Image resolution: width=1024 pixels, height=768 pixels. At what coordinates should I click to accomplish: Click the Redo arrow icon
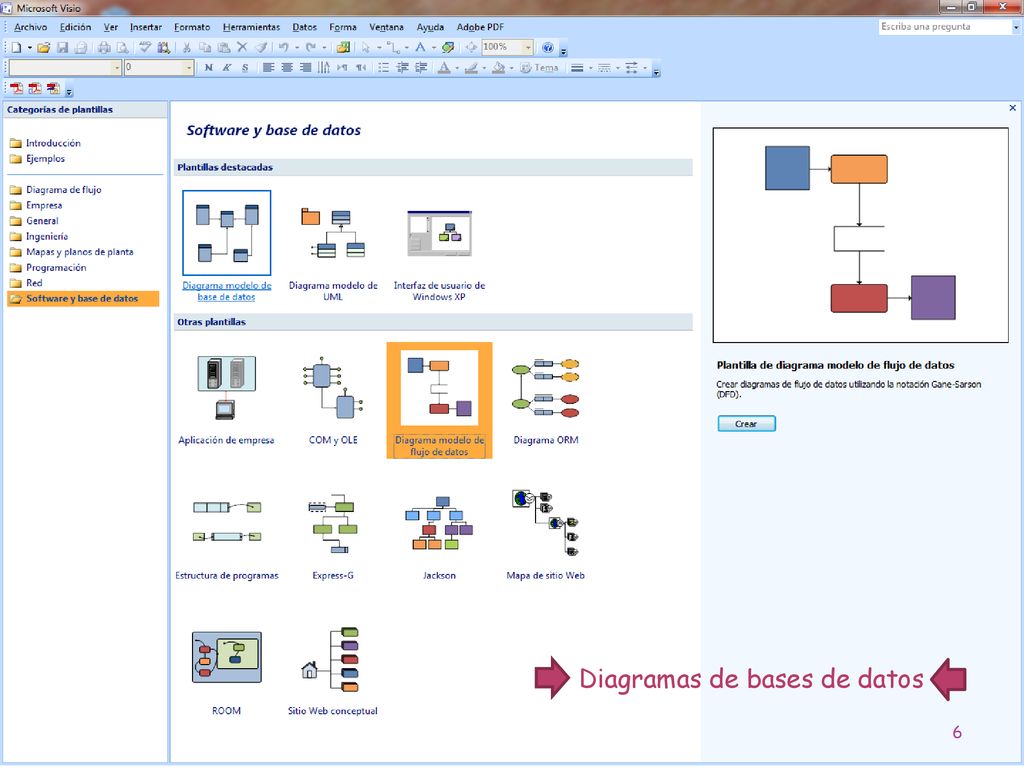[x=311, y=47]
